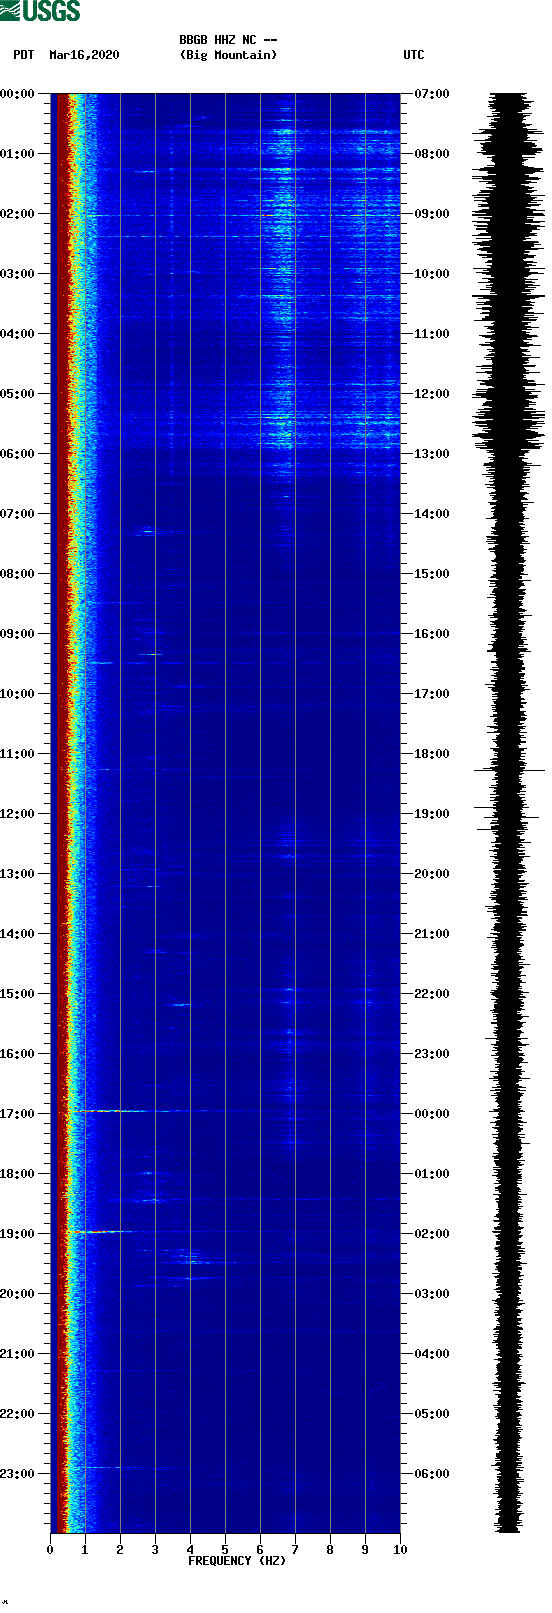Screen dimensions: 552x1613
Task: Click the UTC time label '22:00'
Action: coord(432,994)
